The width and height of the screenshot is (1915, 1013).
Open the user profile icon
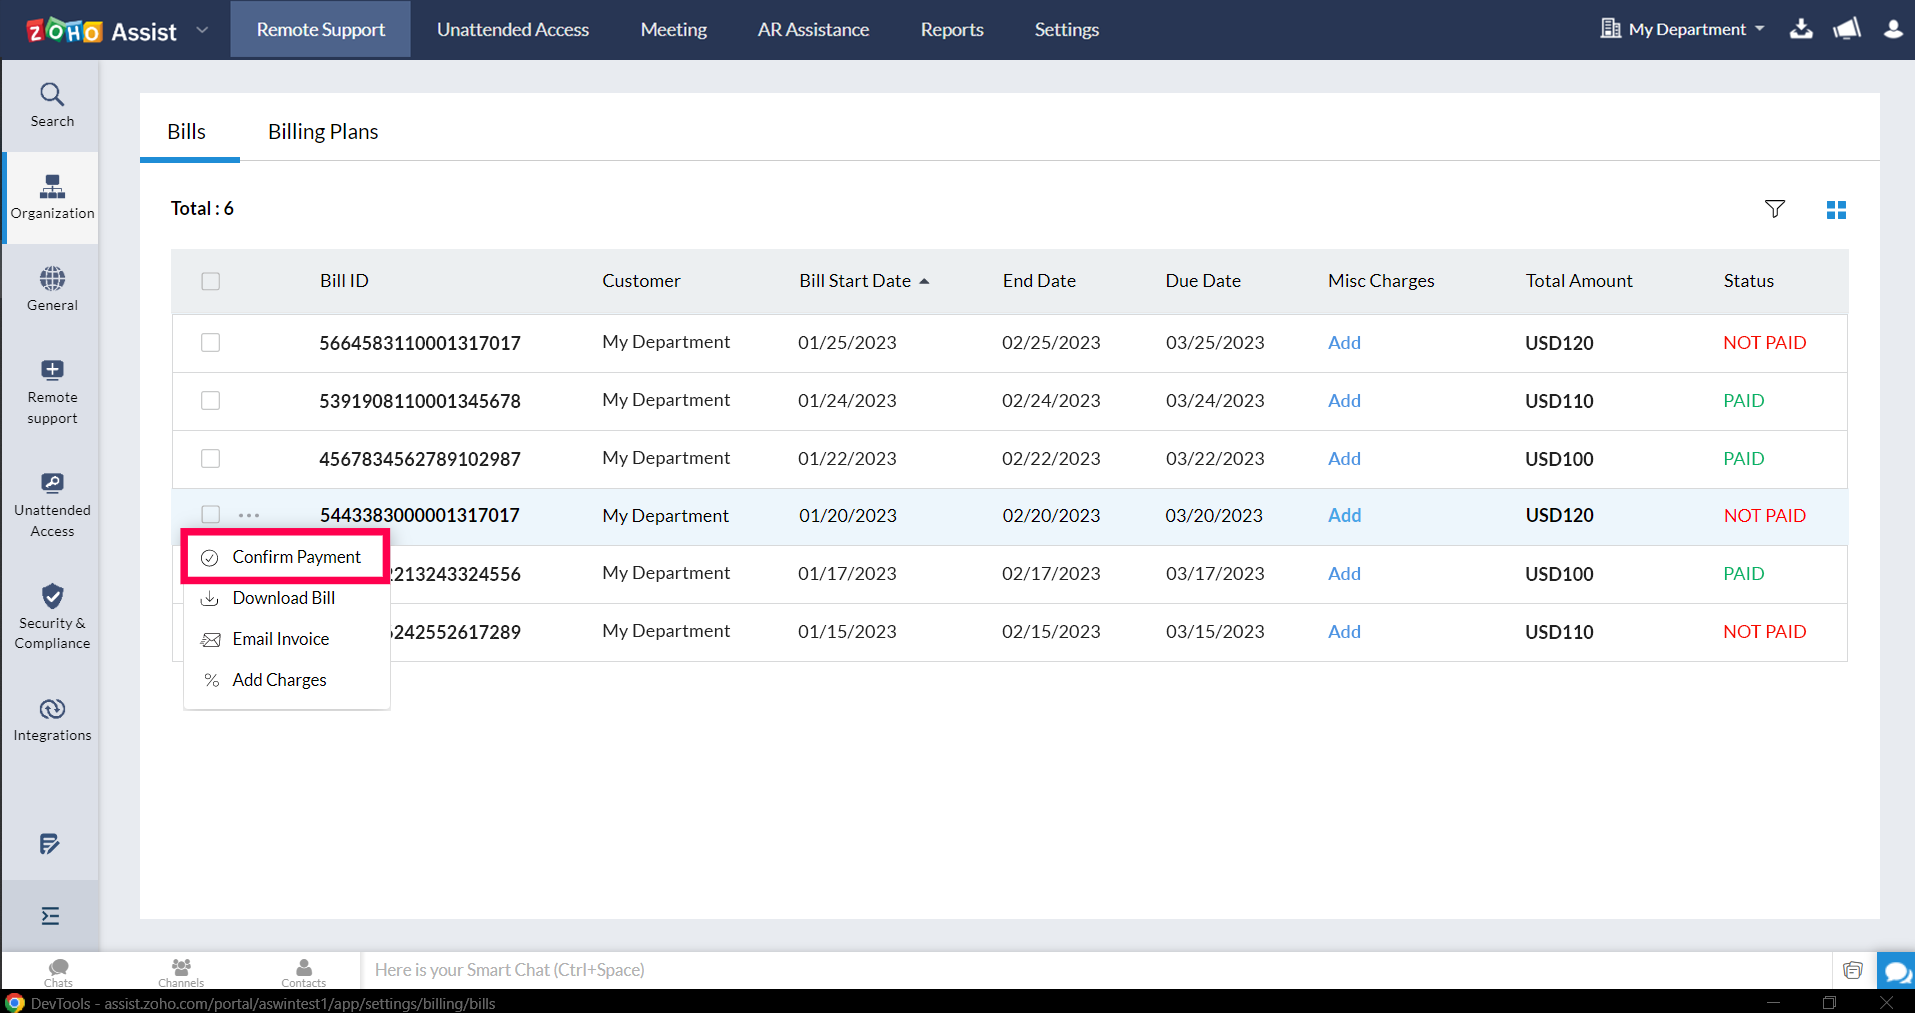(x=1893, y=29)
